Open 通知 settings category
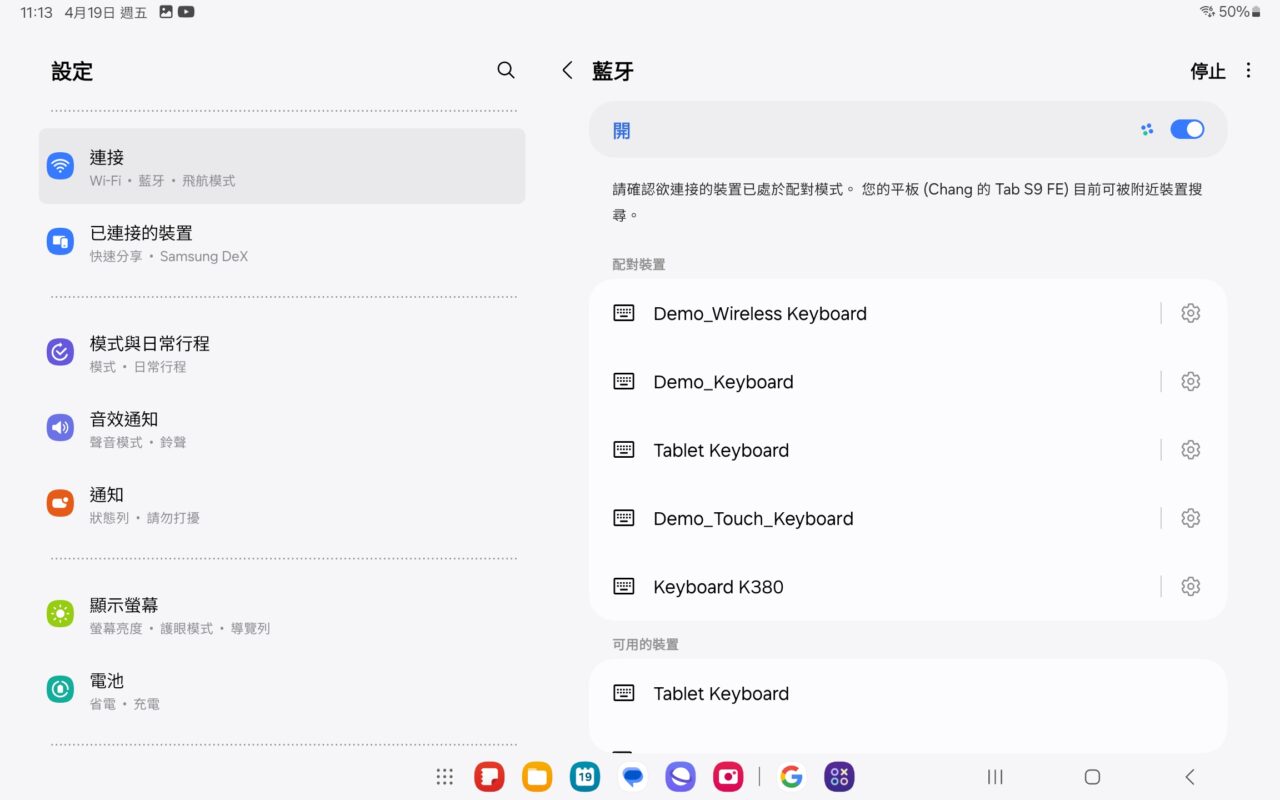The width and height of the screenshot is (1280, 800). point(282,504)
